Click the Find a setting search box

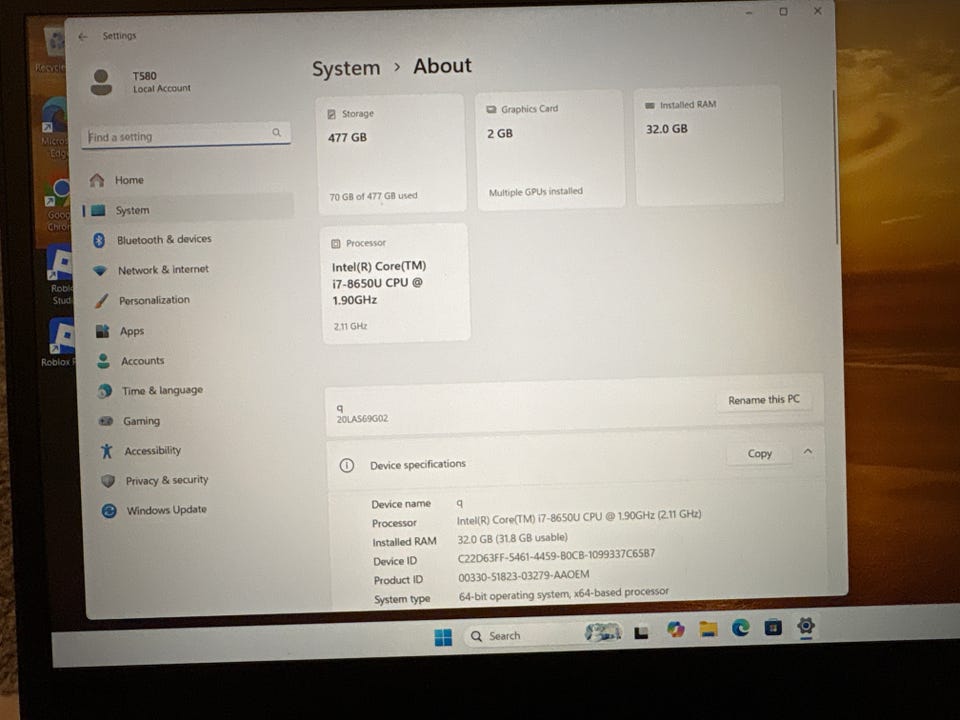click(x=186, y=135)
